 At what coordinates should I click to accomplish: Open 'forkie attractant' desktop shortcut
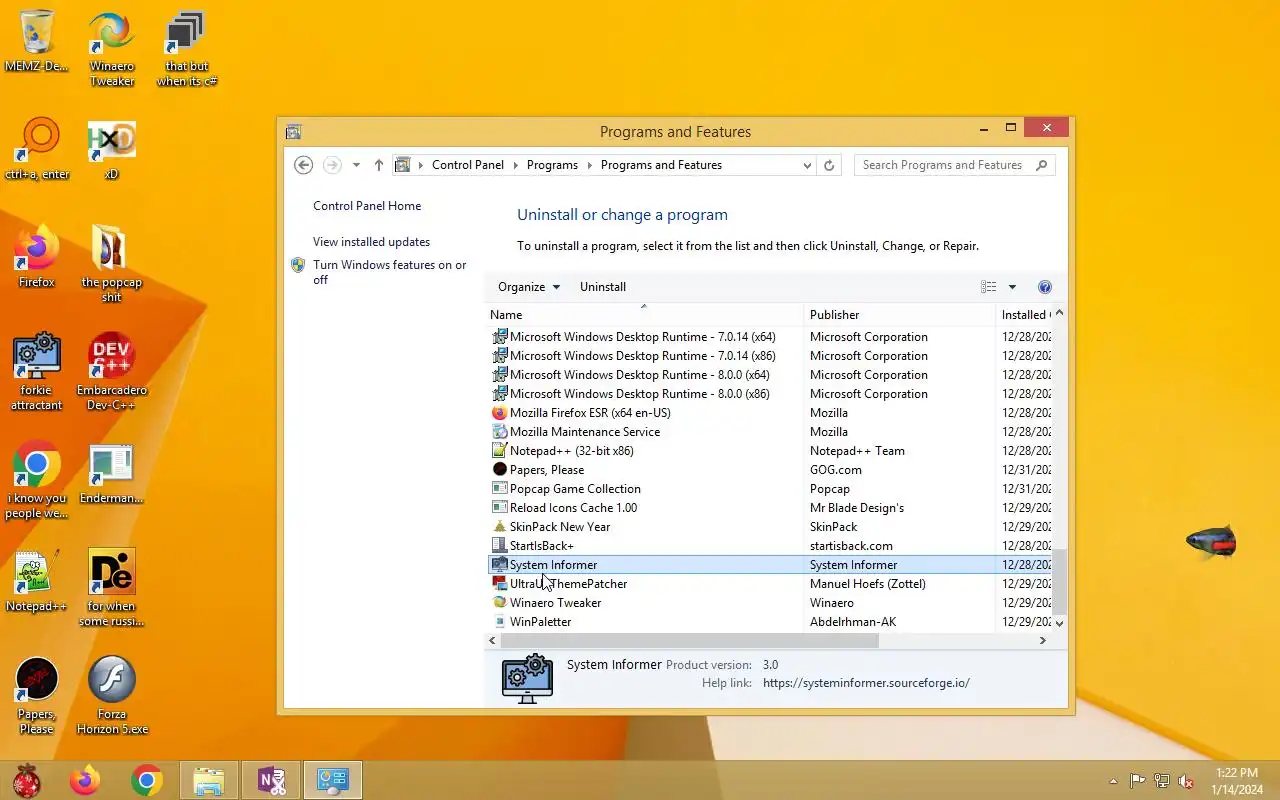pos(37,372)
